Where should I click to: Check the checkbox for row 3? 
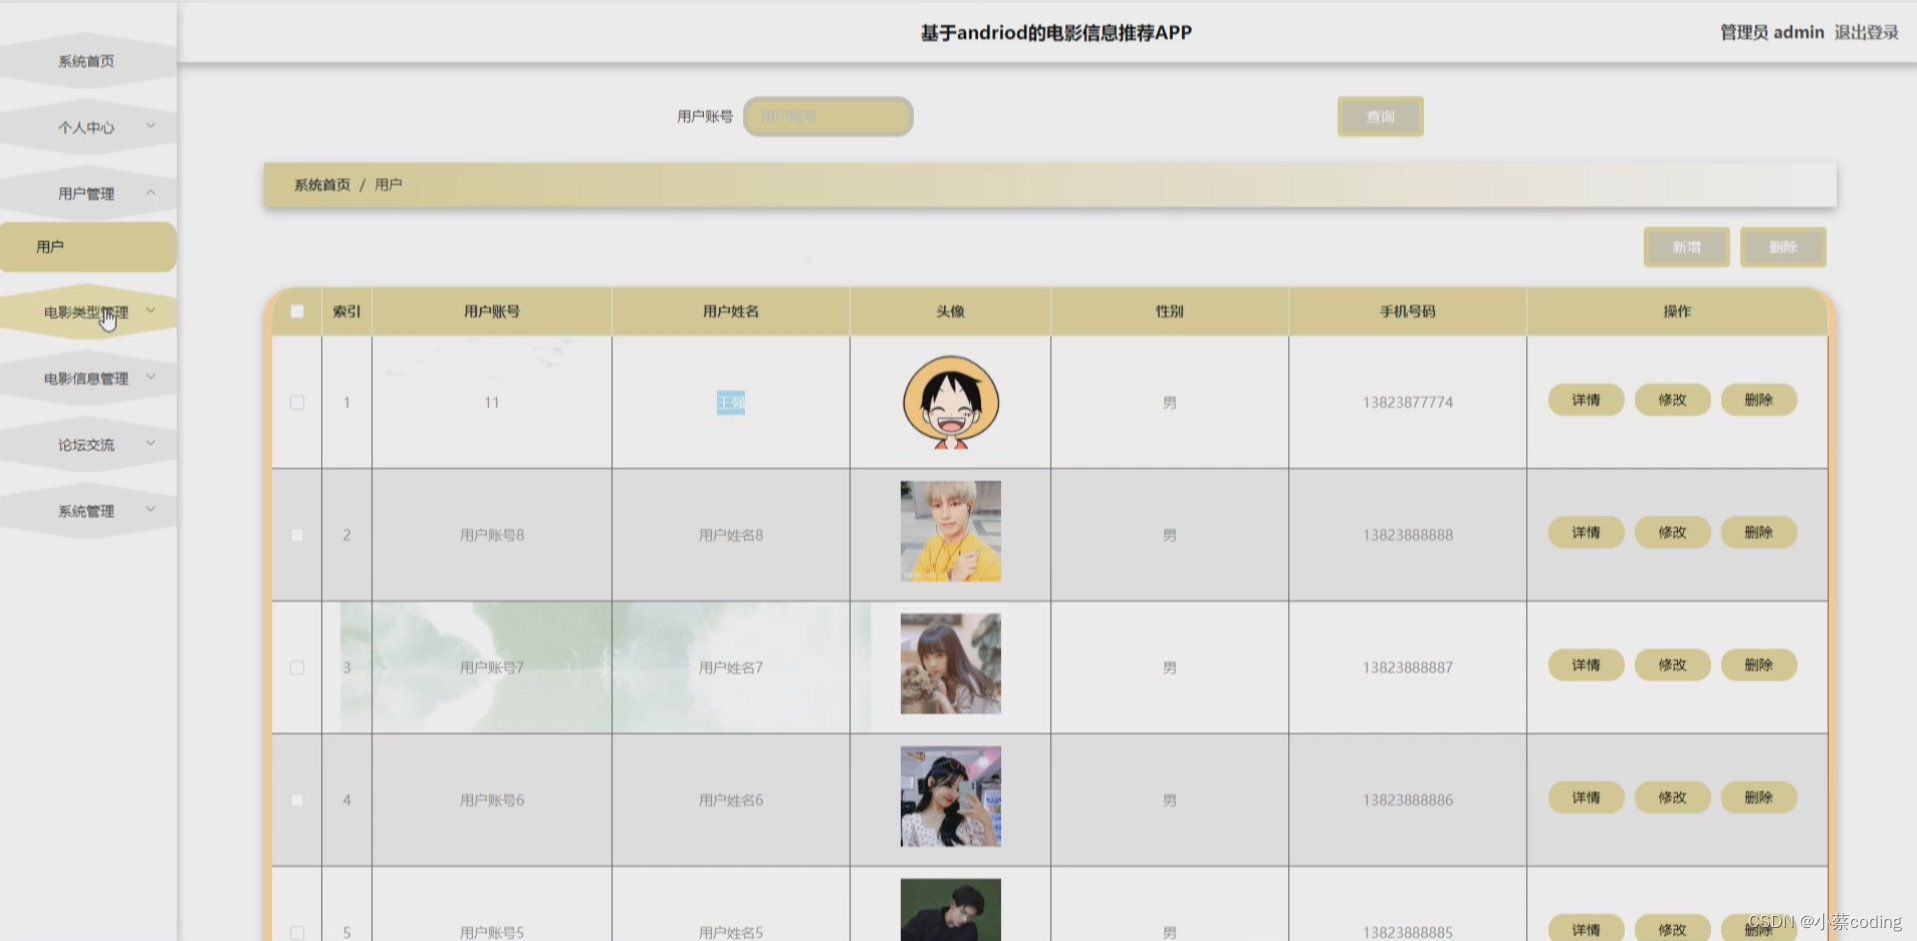297,667
